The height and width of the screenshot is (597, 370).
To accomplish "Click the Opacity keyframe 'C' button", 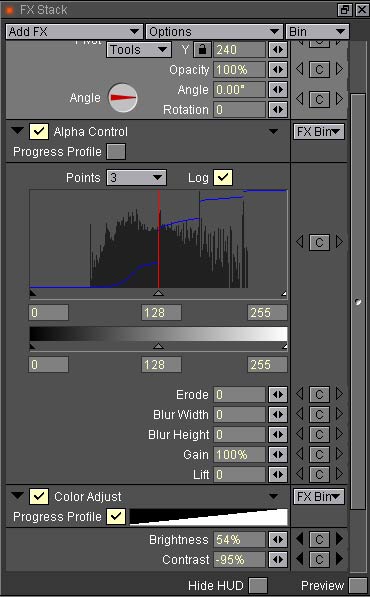I will click(319, 70).
